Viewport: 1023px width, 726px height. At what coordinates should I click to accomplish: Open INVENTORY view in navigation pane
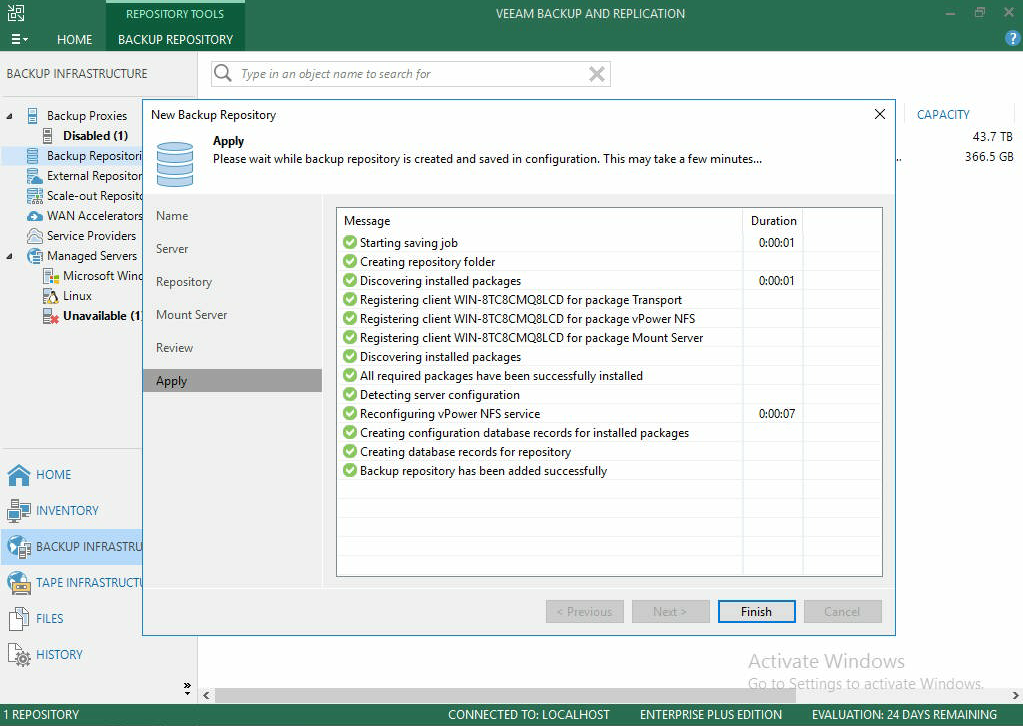coord(67,511)
